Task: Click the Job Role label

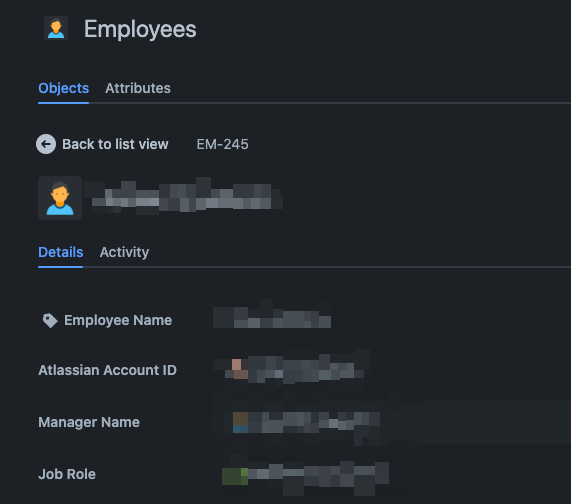Action: click(67, 475)
